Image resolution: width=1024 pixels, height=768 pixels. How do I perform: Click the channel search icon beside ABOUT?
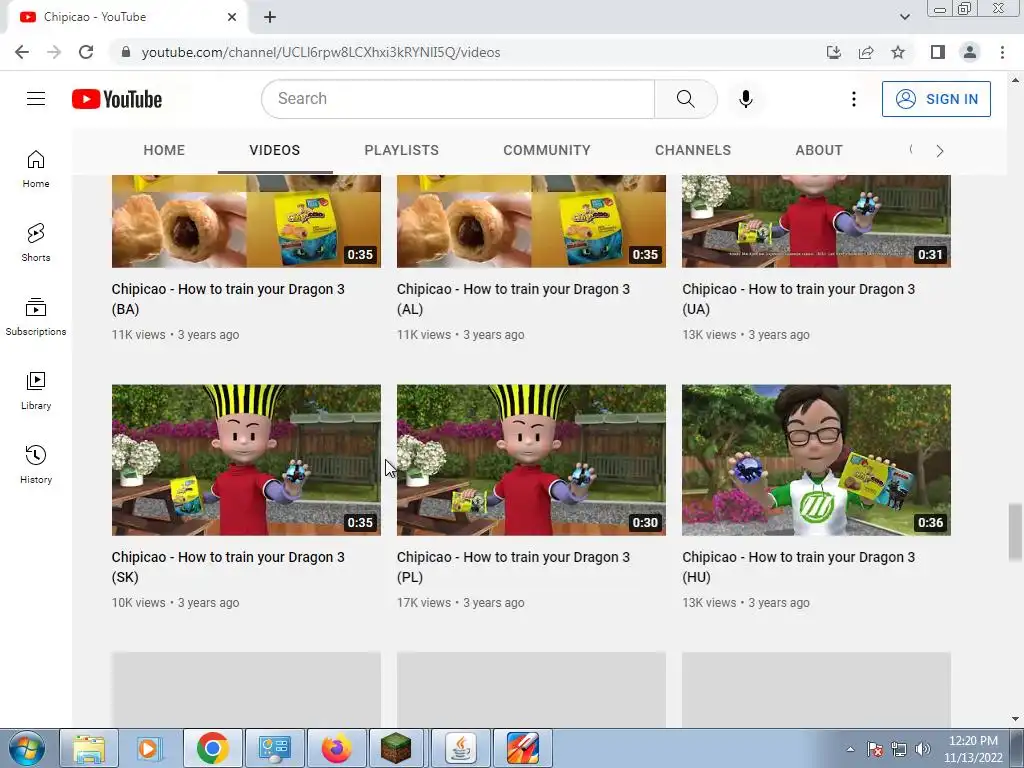(x=911, y=150)
